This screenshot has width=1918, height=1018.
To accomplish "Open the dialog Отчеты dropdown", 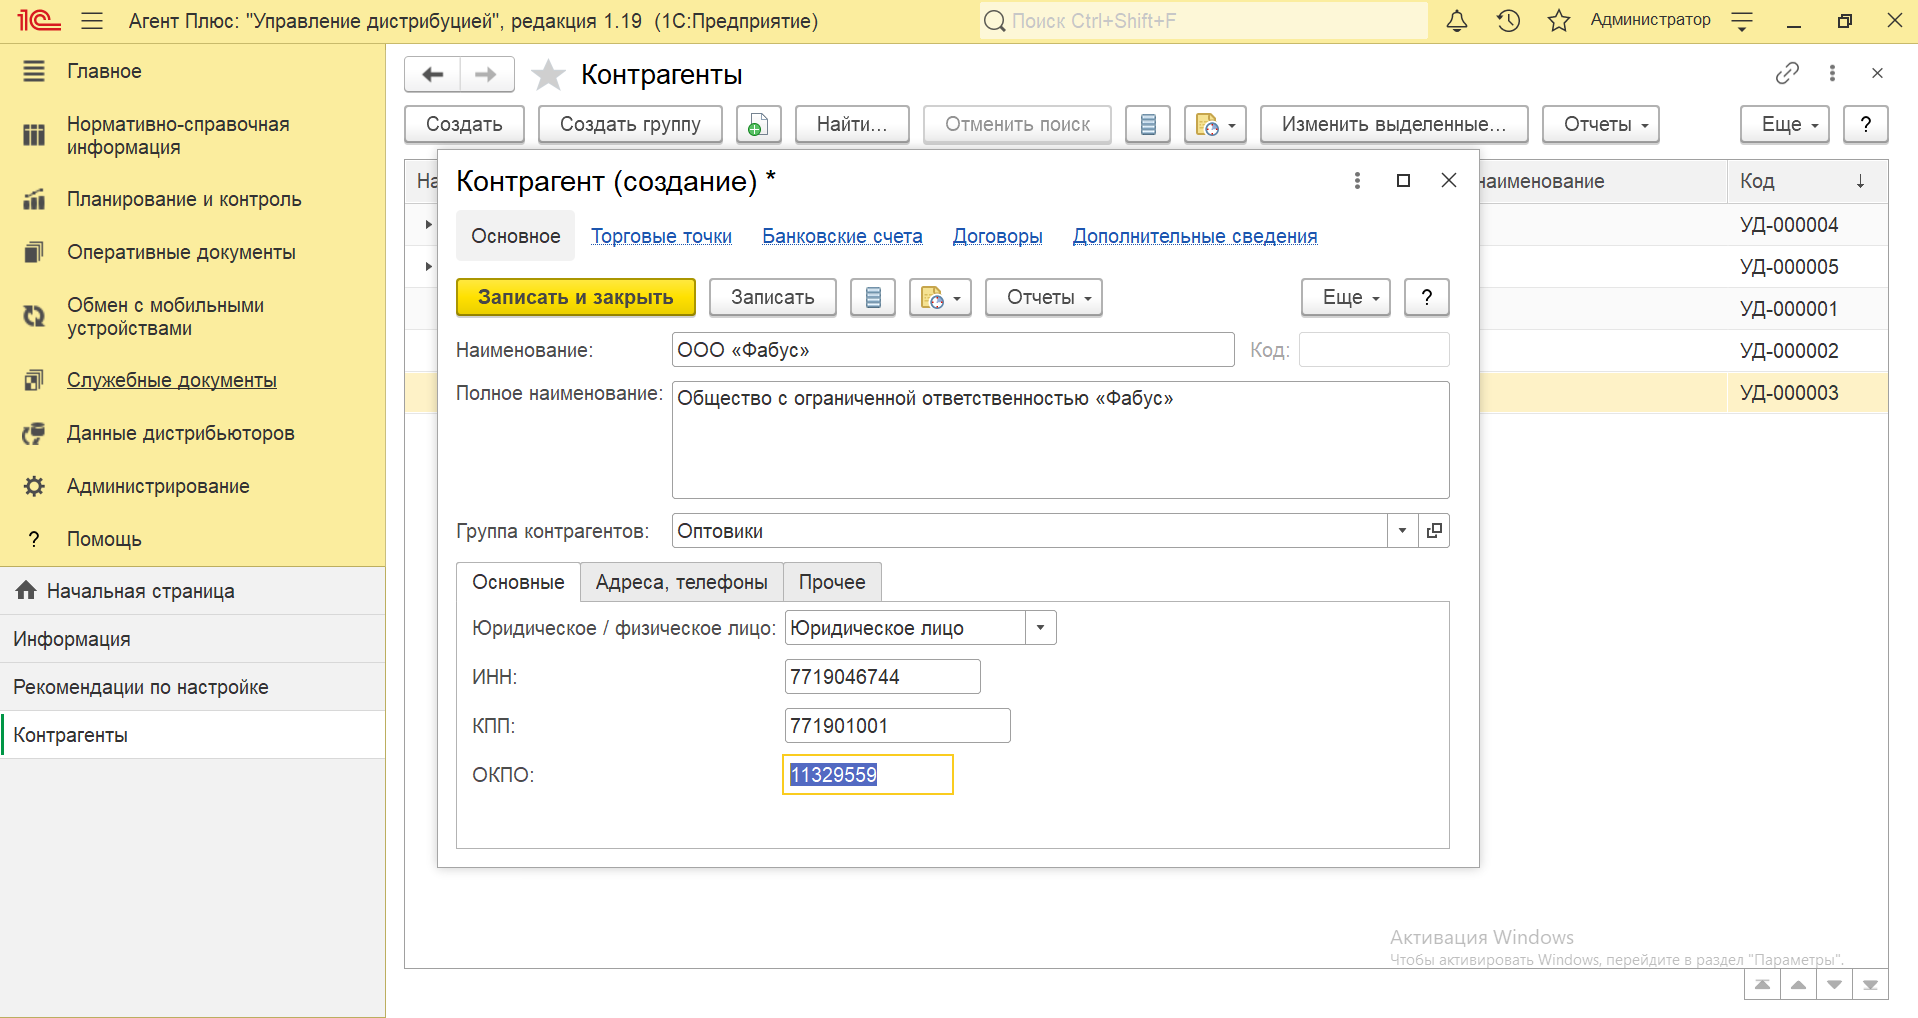I will coord(1044,298).
